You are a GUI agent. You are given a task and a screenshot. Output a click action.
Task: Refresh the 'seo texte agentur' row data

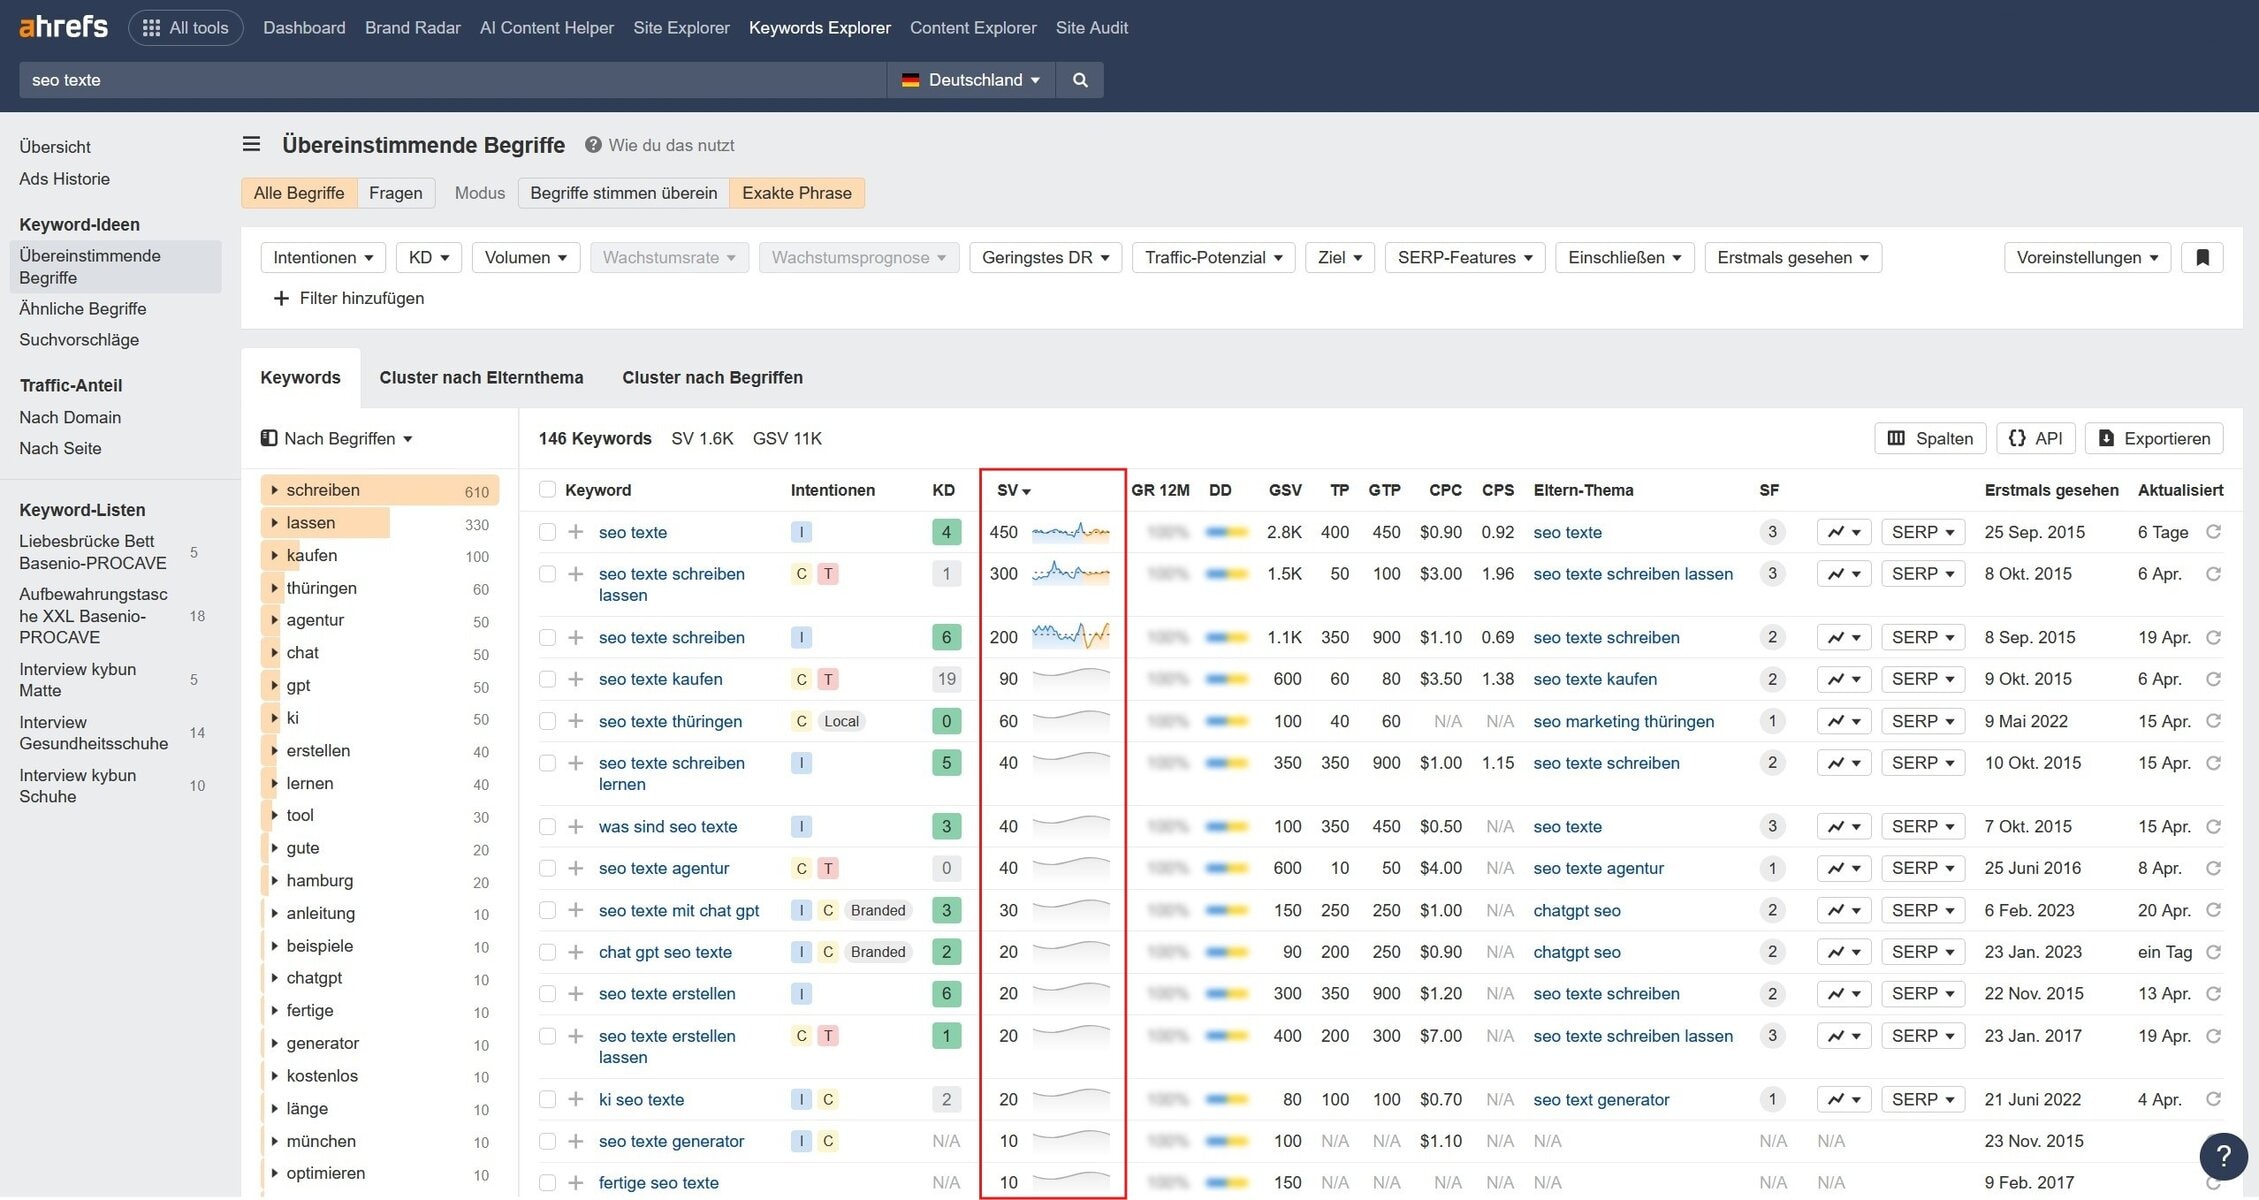pos(2213,868)
